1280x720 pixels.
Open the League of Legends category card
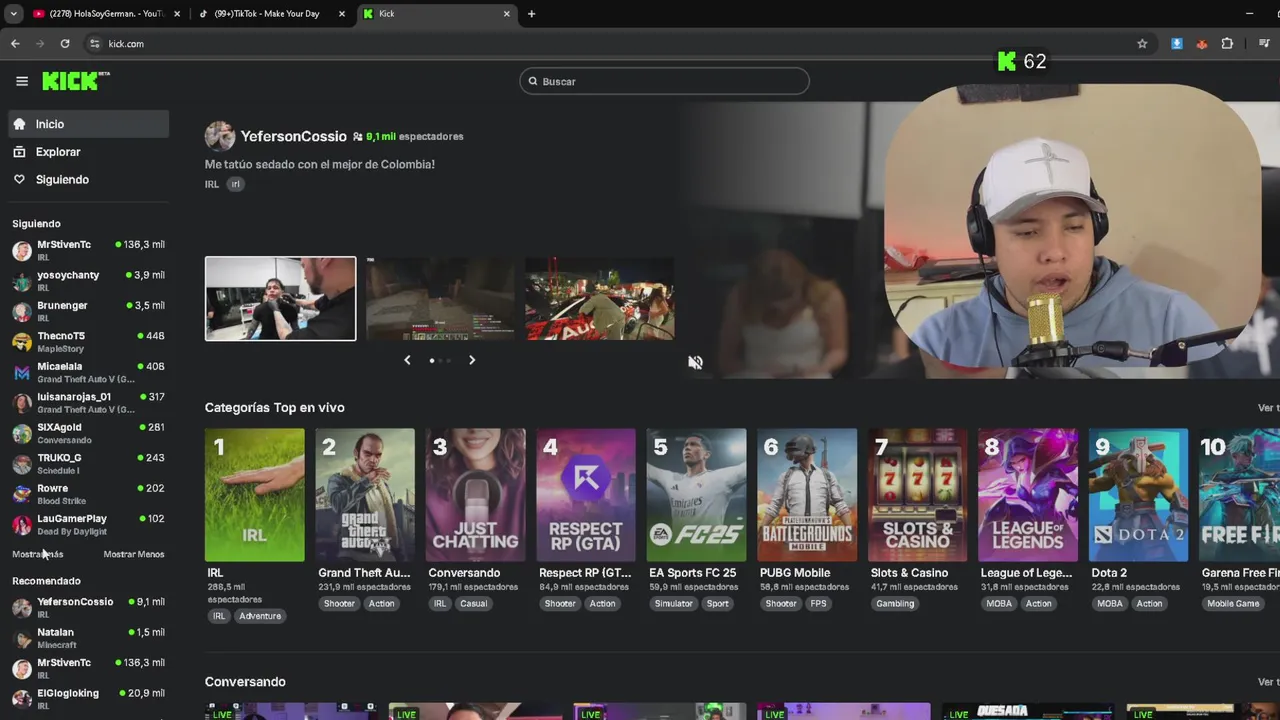(1028, 495)
